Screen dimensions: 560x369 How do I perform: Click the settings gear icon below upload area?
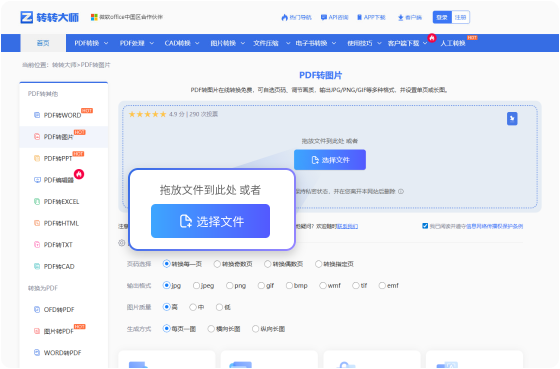[x=122, y=243]
